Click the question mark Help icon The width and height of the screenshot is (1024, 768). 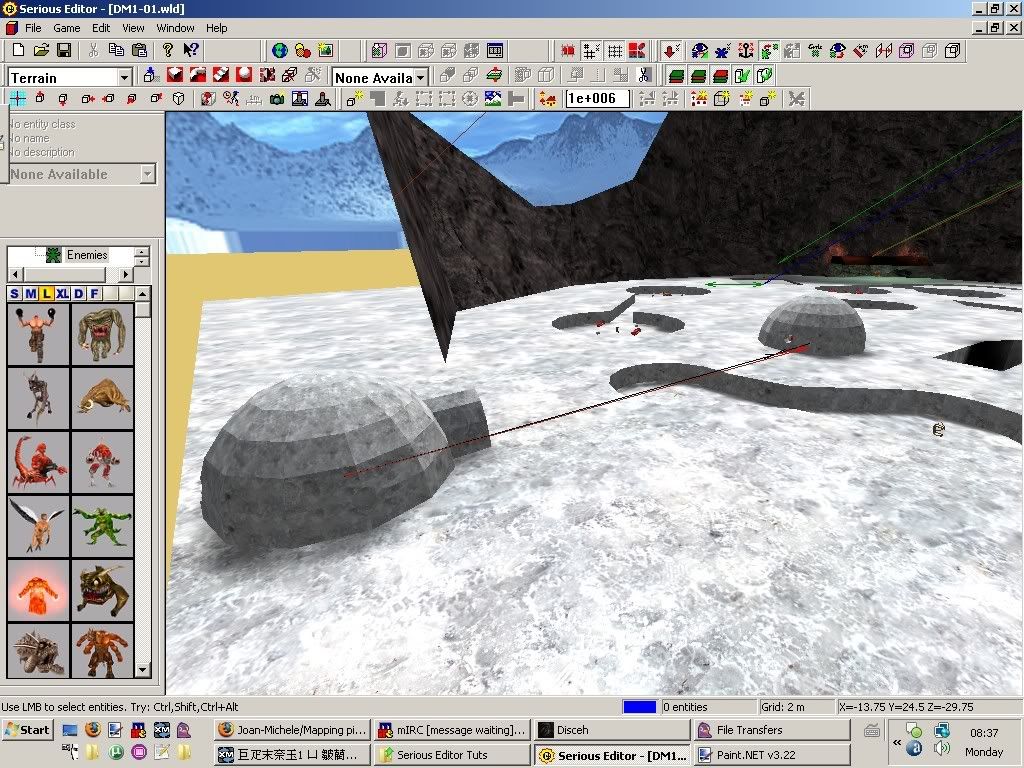[x=167, y=50]
